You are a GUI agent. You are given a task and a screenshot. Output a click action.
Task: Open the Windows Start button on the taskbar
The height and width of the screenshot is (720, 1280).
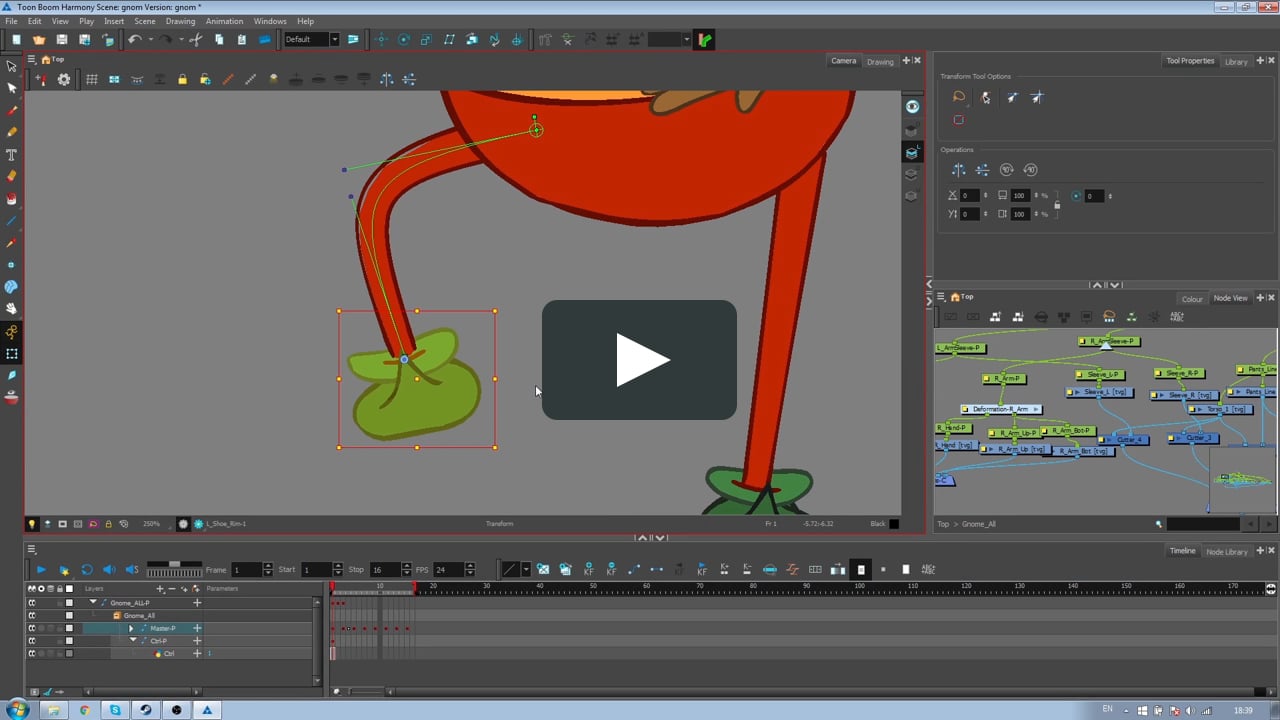(16, 710)
